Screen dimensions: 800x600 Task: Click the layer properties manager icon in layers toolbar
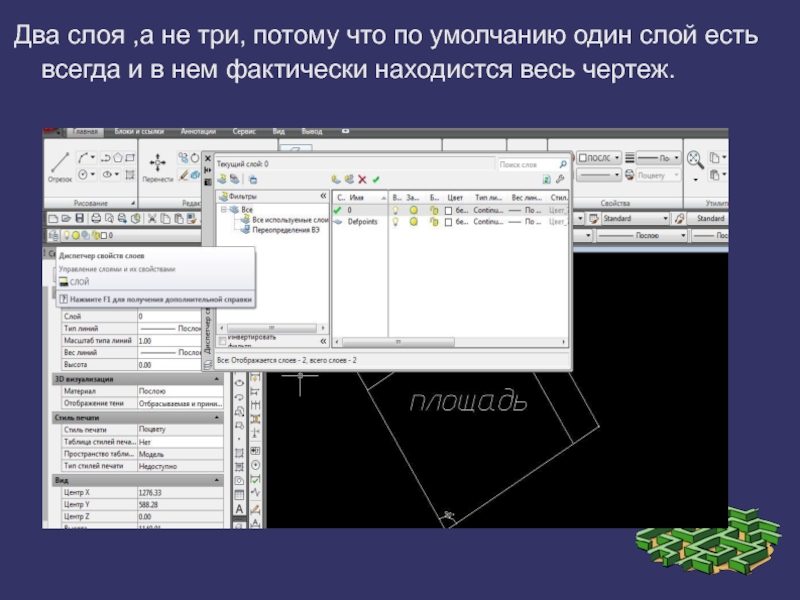[x=53, y=235]
